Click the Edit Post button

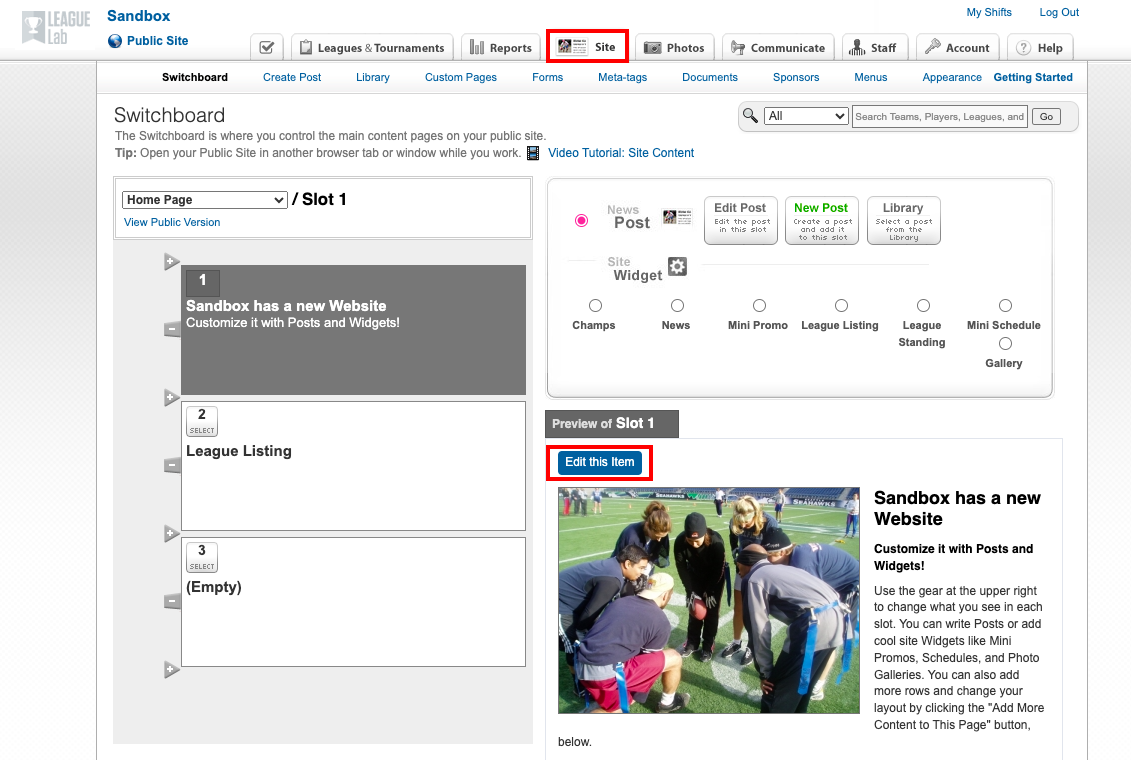point(741,220)
